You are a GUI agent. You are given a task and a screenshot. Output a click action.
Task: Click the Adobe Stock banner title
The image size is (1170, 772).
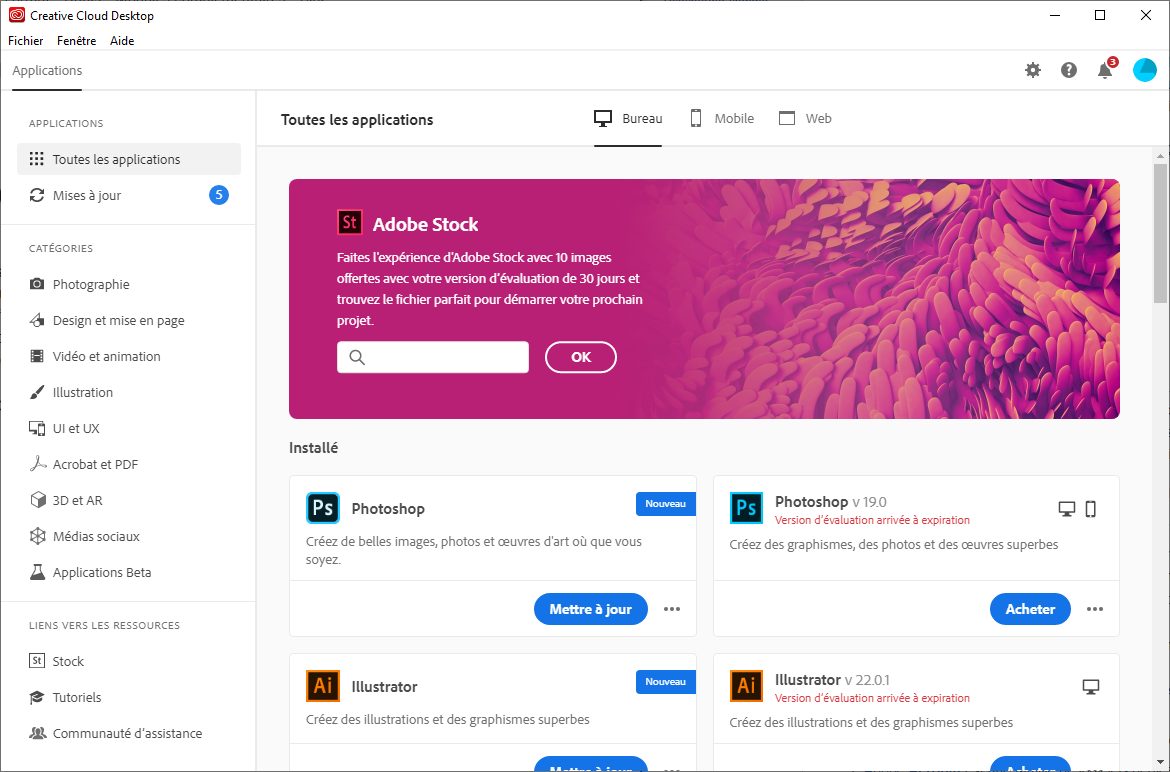[425, 224]
